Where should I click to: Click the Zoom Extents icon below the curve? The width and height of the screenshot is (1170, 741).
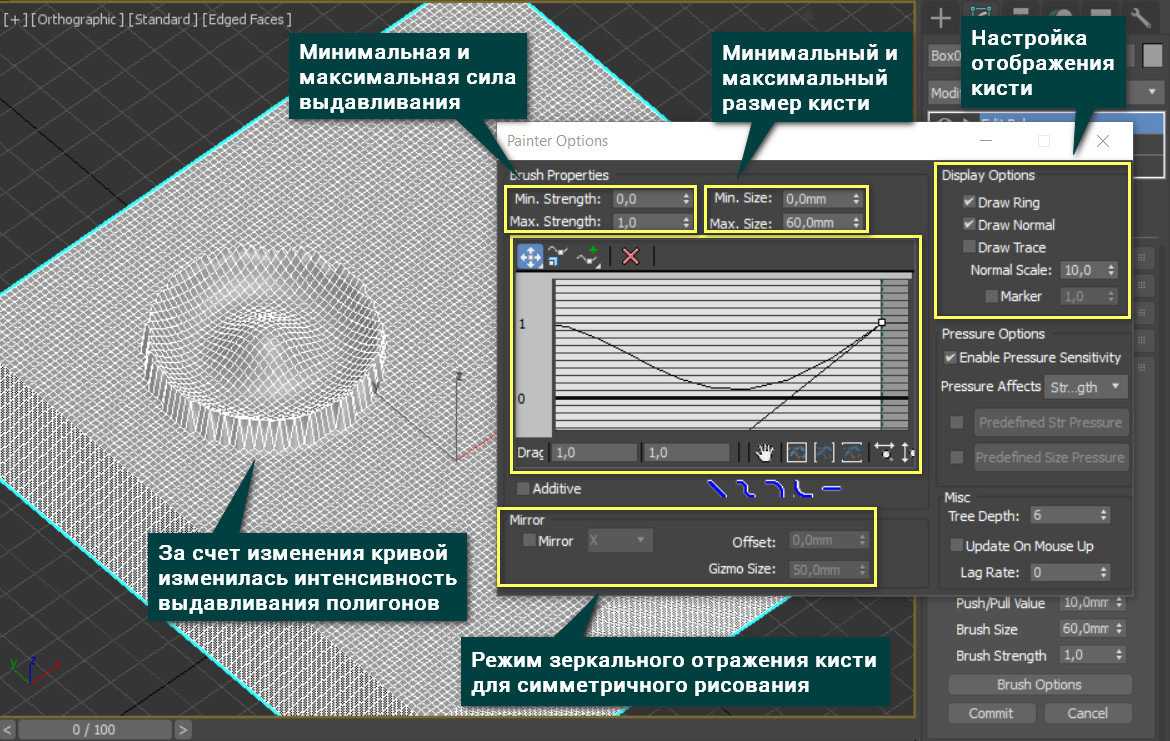(x=796, y=453)
